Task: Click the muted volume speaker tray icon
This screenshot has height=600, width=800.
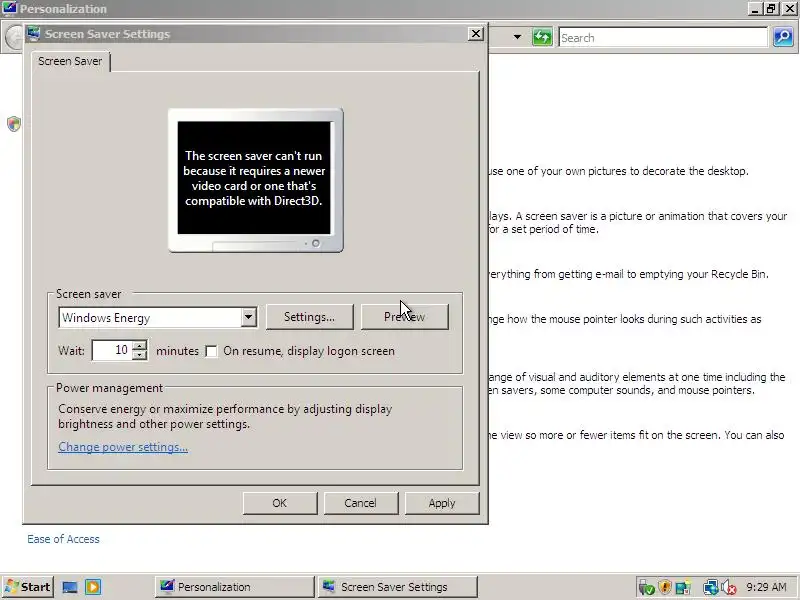Action: pos(729,588)
